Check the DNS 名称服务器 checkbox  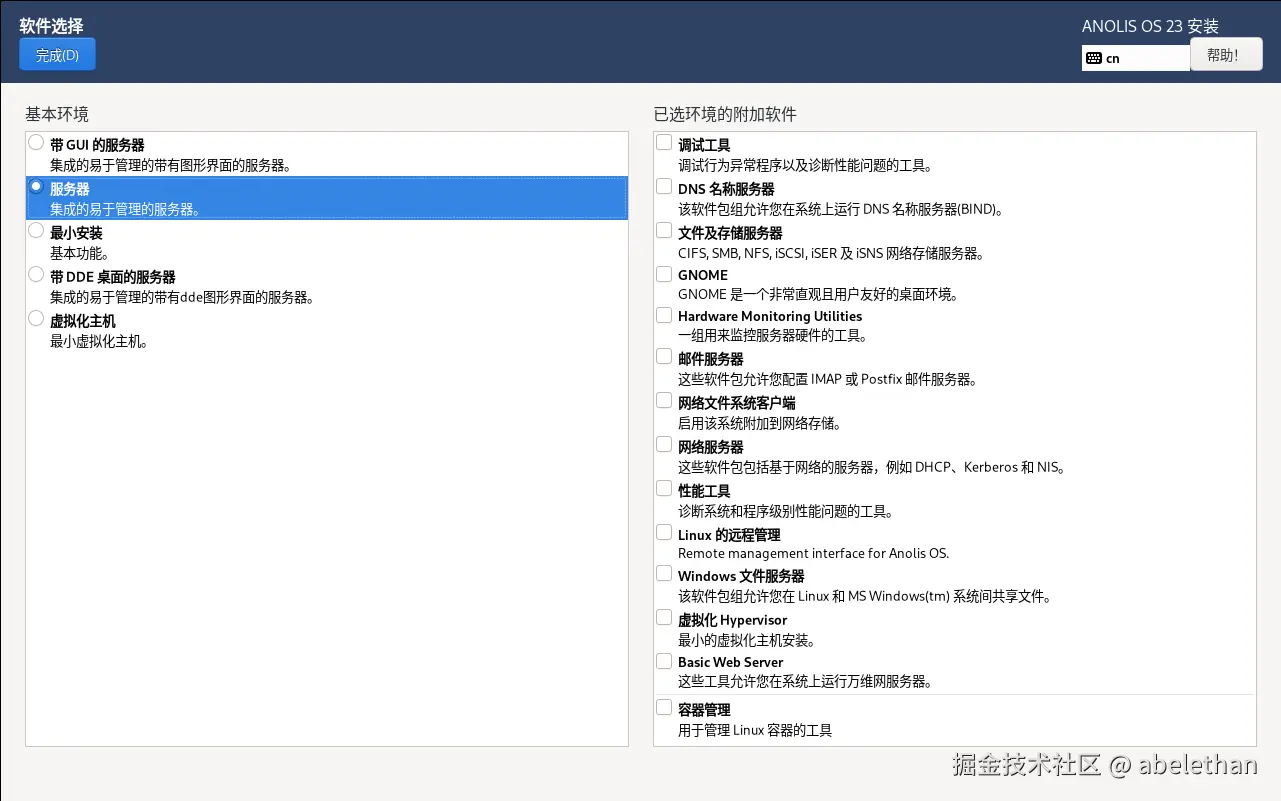point(664,186)
